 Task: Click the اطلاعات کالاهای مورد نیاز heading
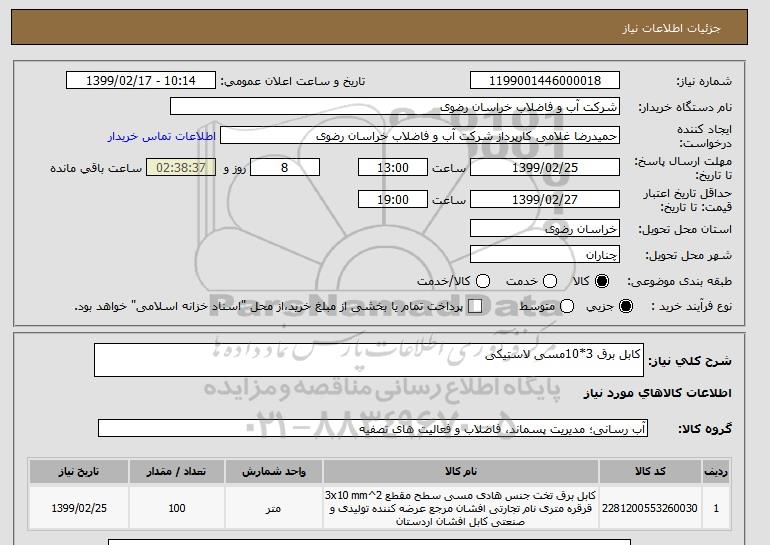point(658,393)
